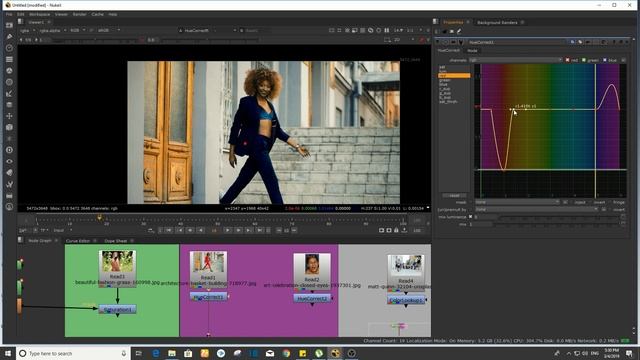Screen dimensions: 640x360
Task: Click the ColorLookup1 node
Action: [406, 300]
